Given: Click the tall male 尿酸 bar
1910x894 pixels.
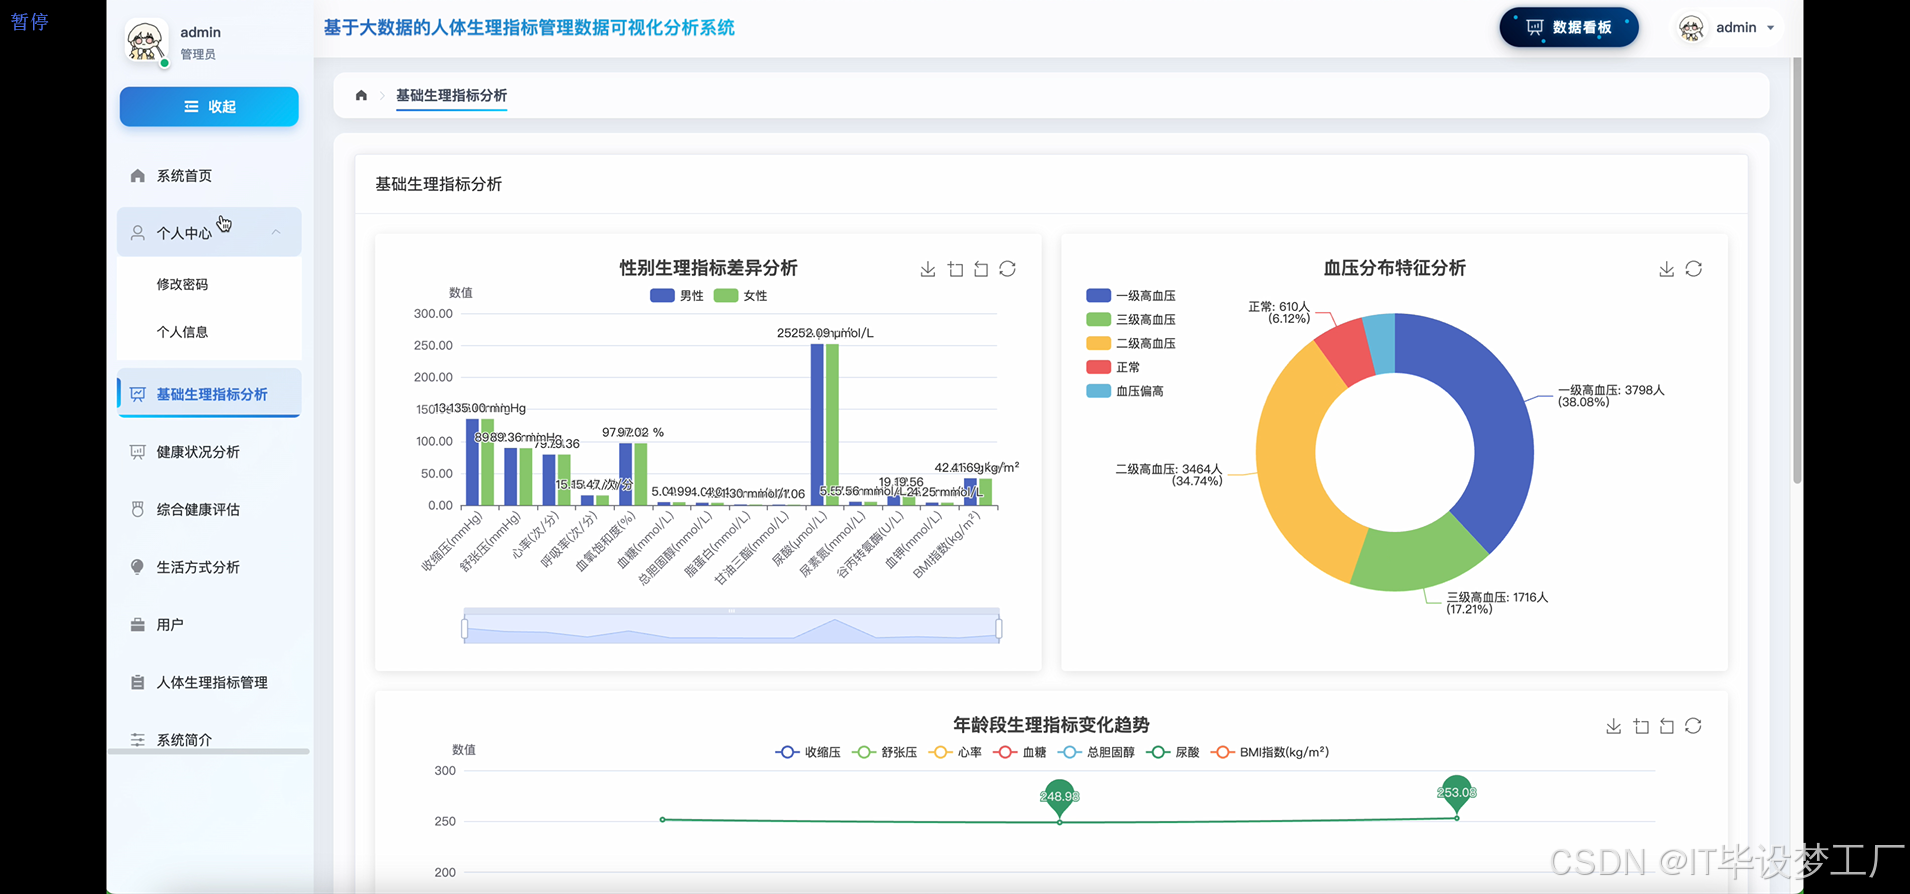Looking at the screenshot, I should pos(817,425).
